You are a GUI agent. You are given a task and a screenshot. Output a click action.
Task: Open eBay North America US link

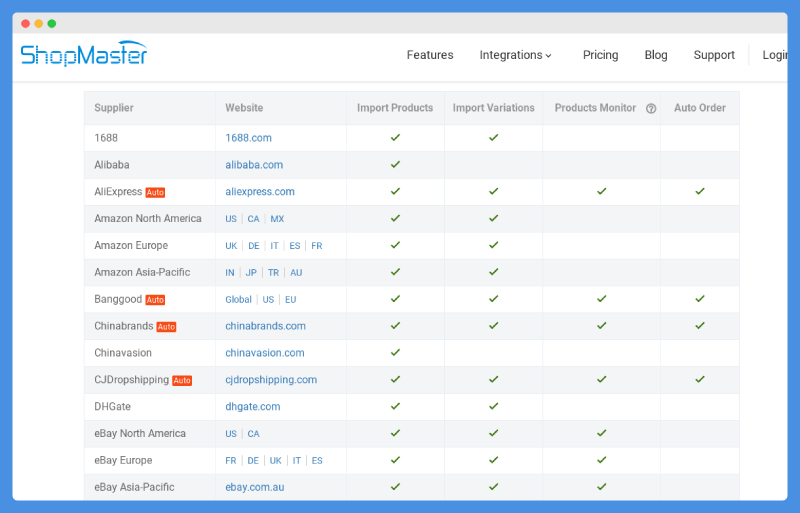tap(231, 434)
